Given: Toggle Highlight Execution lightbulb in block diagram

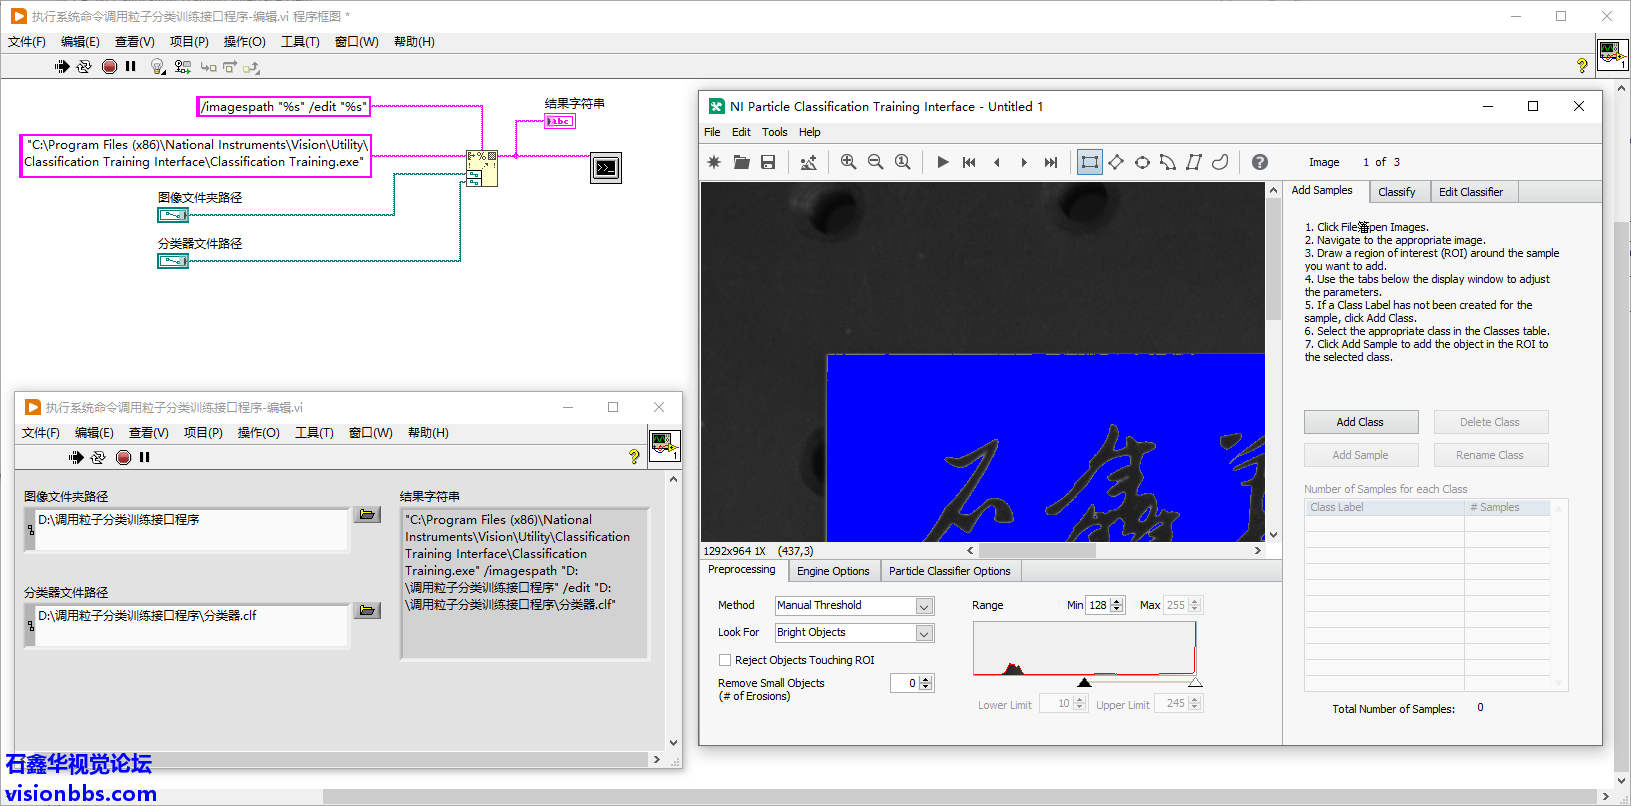Looking at the screenshot, I should (x=157, y=66).
